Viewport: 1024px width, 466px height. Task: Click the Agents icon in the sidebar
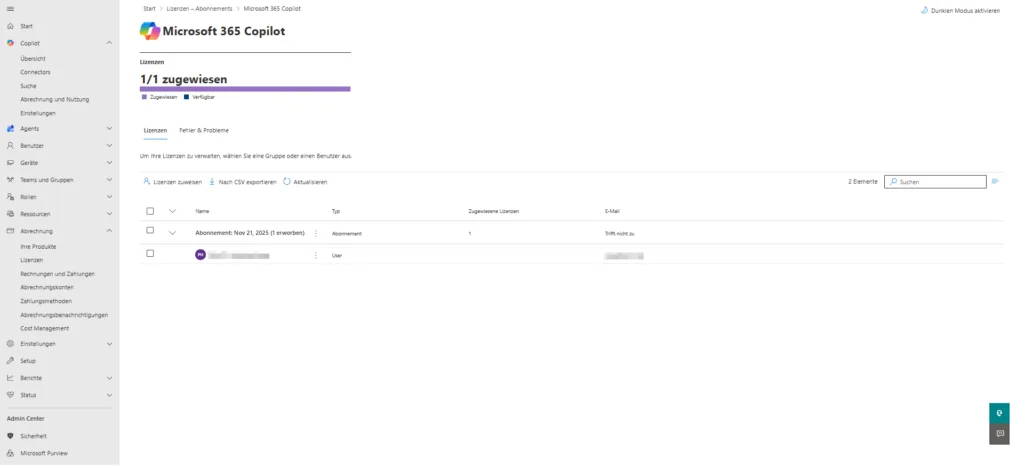10,129
